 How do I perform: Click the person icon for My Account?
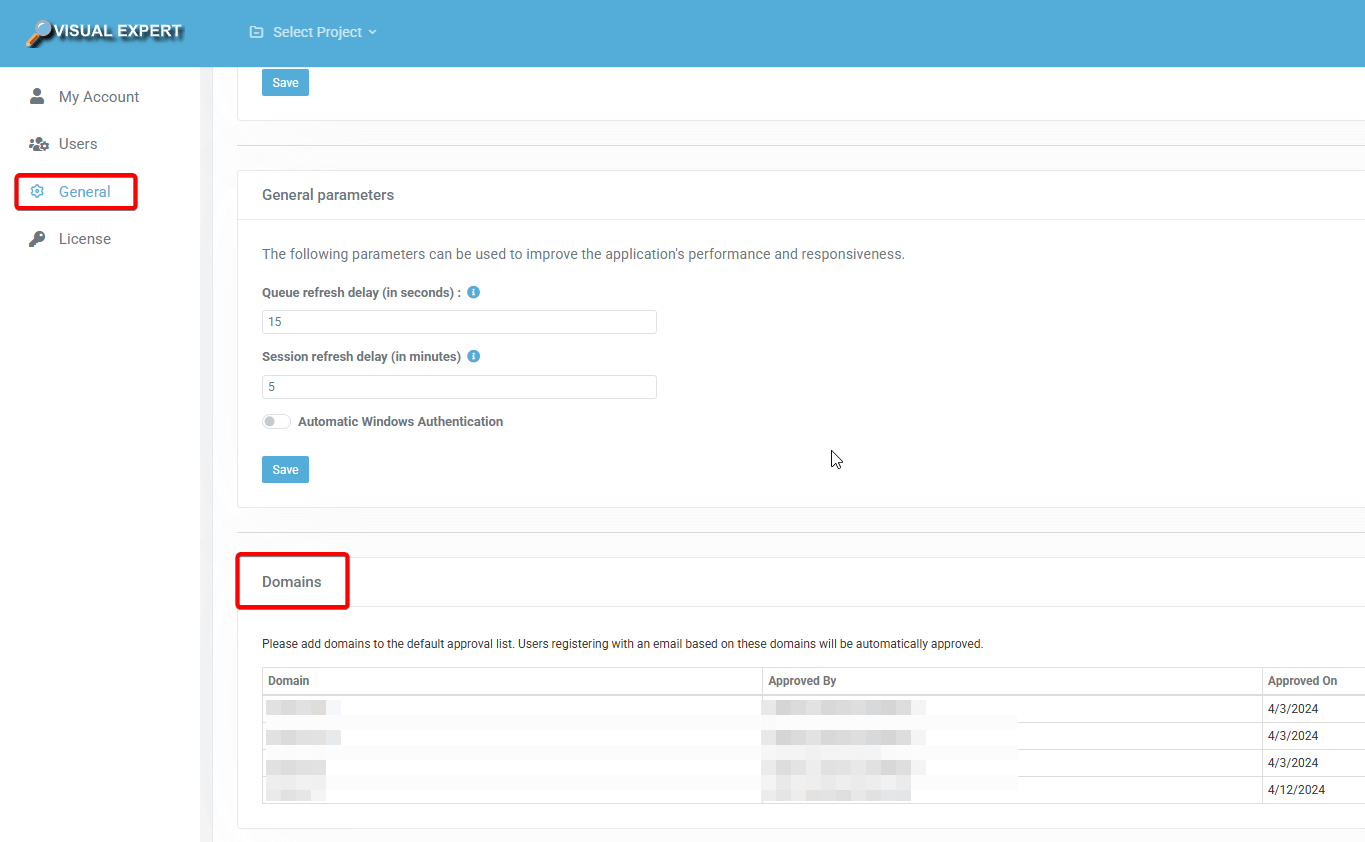point(38,96)
